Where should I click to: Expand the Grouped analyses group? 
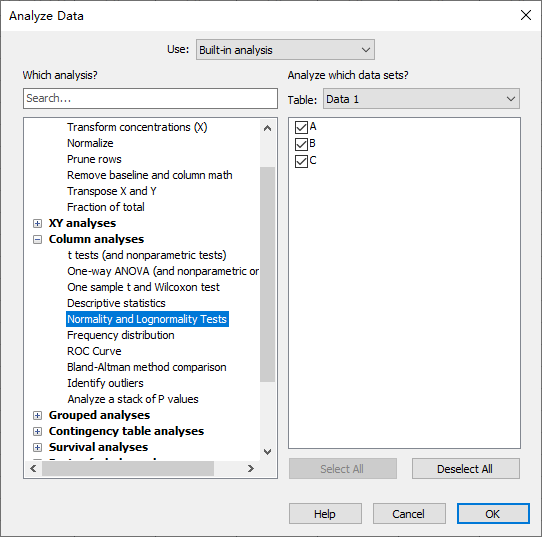coord(37,415)
